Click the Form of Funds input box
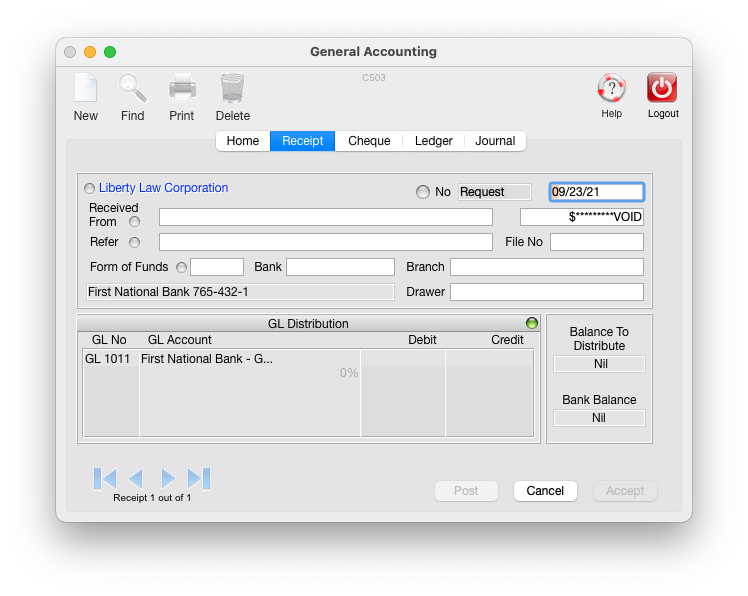Image resolution: width=748 pixels, height=596 pixels. point(217,267)
